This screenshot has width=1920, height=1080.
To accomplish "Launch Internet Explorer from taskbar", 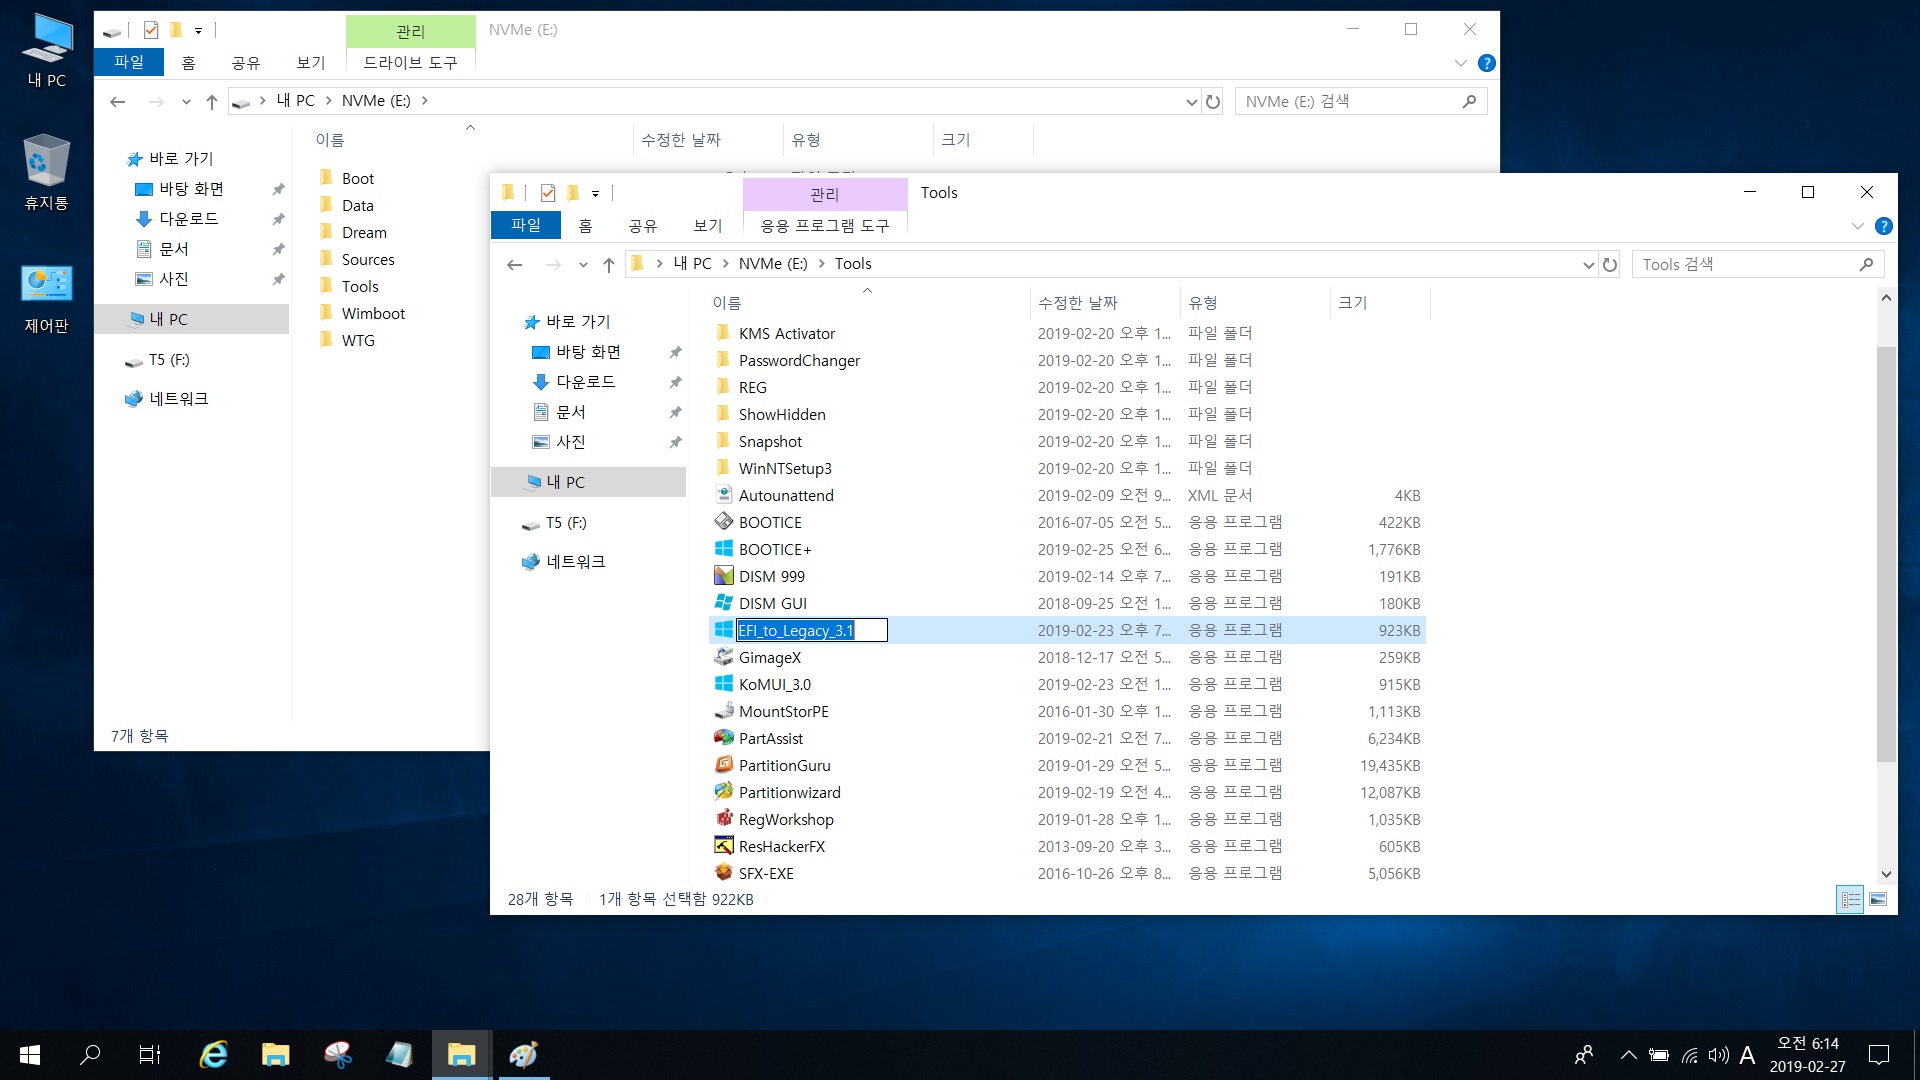I will [x=214, y=1055].
